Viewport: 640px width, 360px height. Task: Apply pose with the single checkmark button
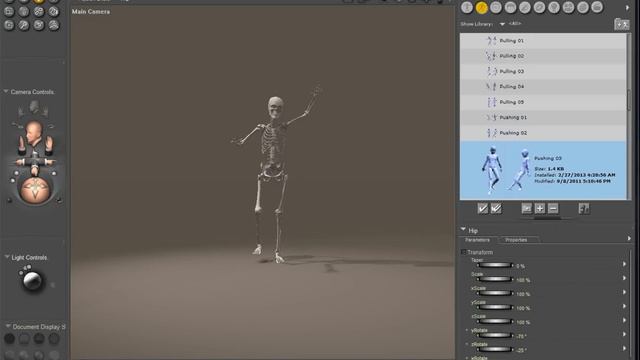(x=482, y=209)
